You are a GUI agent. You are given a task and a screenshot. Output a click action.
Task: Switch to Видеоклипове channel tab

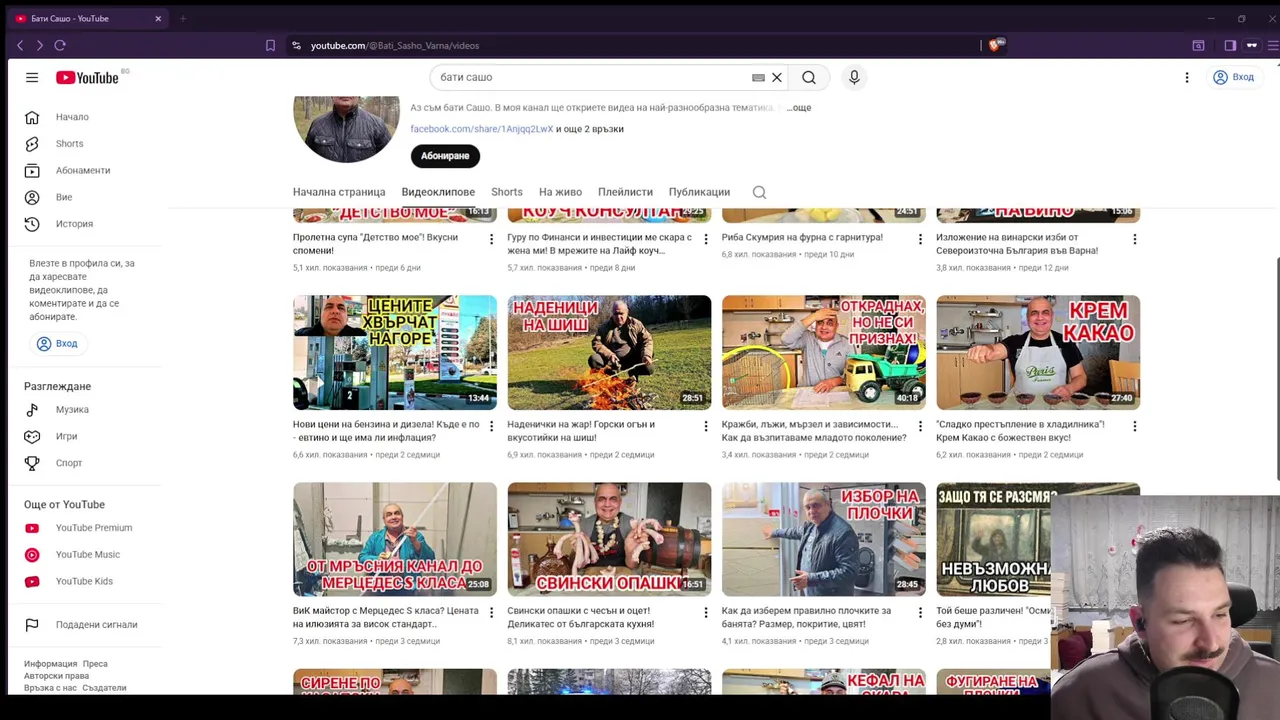click(438, 192)
